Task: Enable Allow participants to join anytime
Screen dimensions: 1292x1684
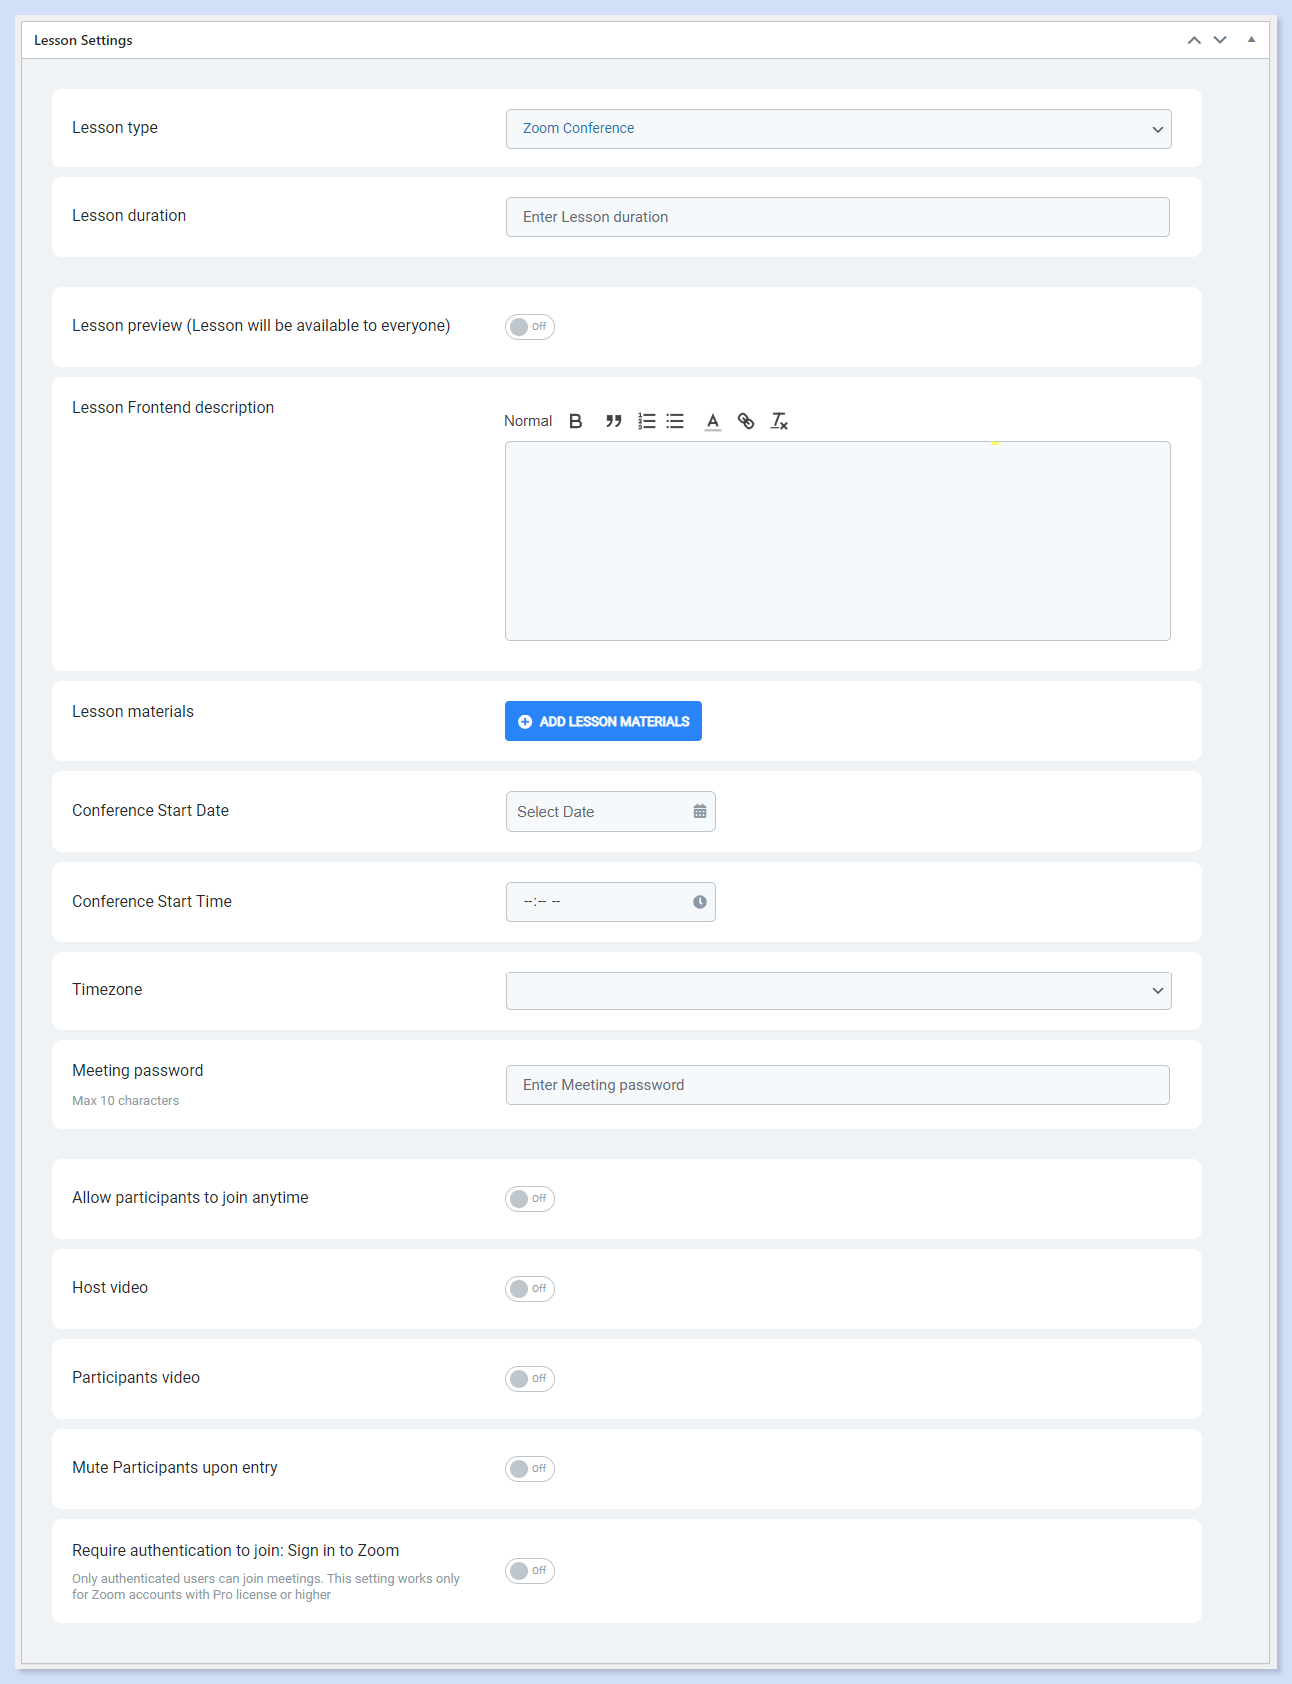Action: click(530, 1199)
